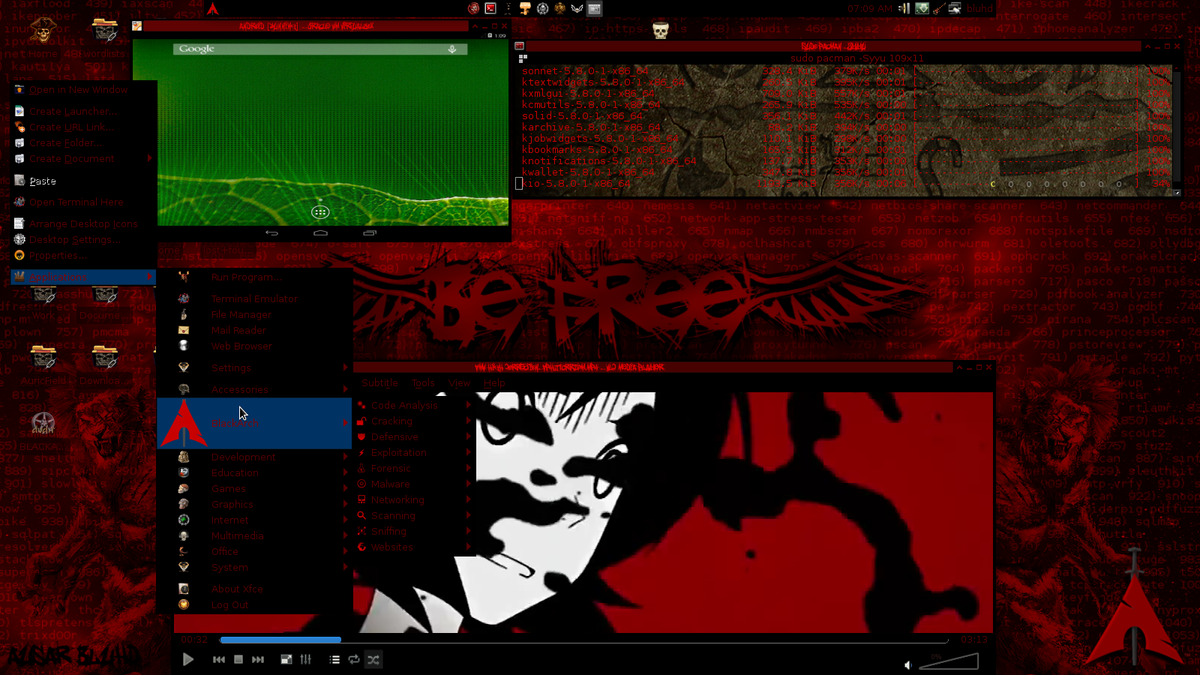Show the VLC playlist
Screen dimensions: 1200x675
[335, 660]
